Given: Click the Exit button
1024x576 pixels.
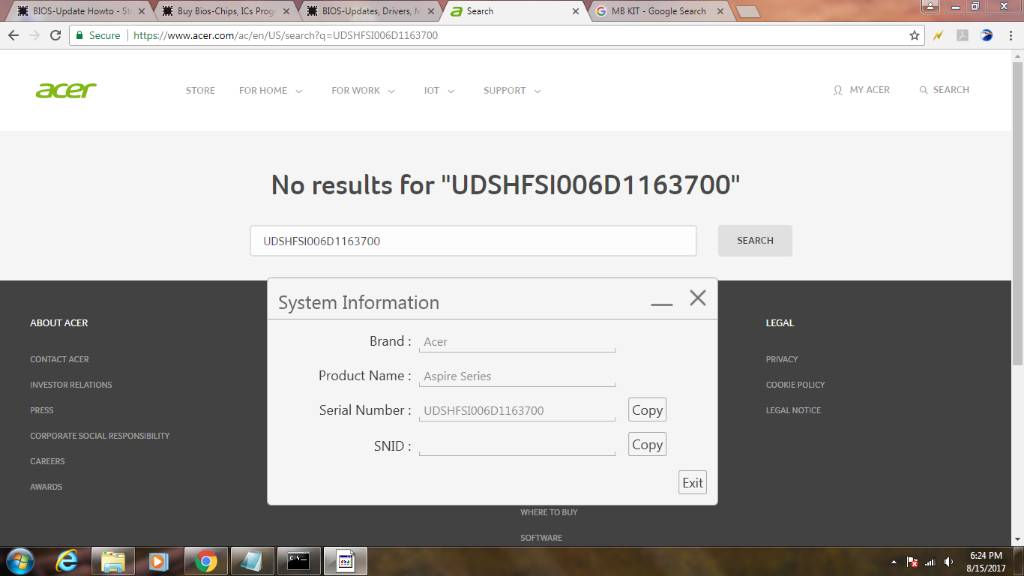Looking at the screenshot, I should (692, 483).
